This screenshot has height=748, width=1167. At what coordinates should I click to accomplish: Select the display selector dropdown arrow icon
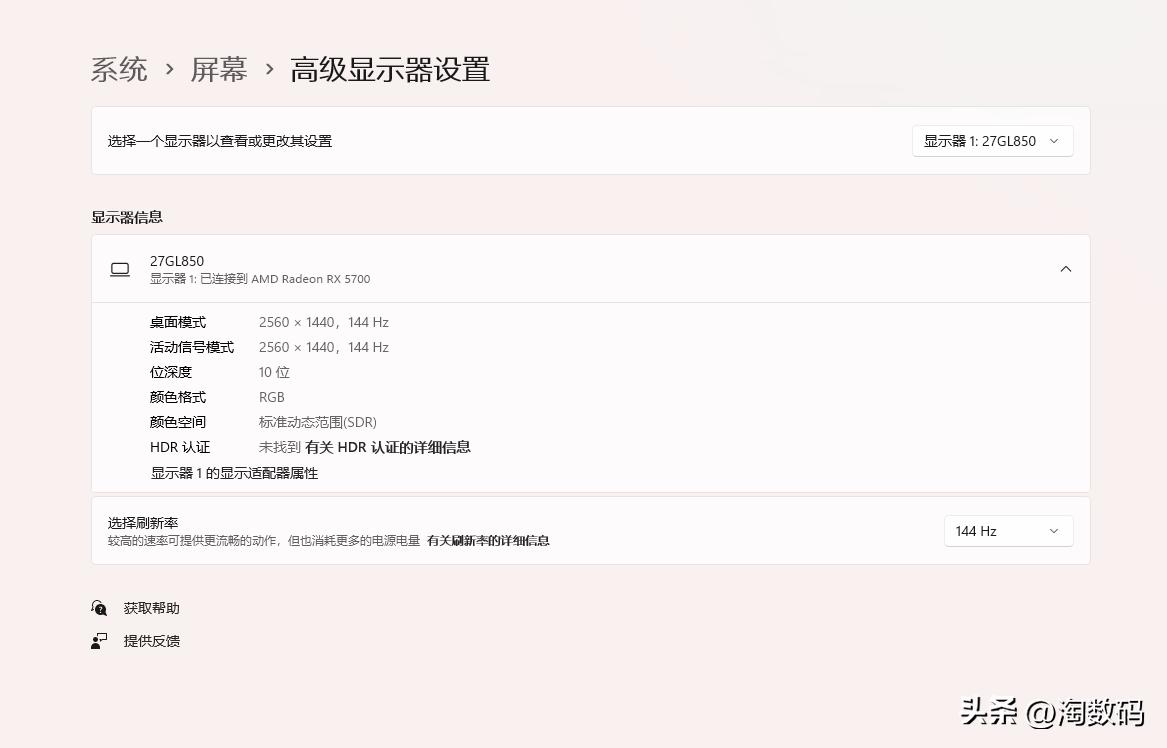tap(1054, 141)
